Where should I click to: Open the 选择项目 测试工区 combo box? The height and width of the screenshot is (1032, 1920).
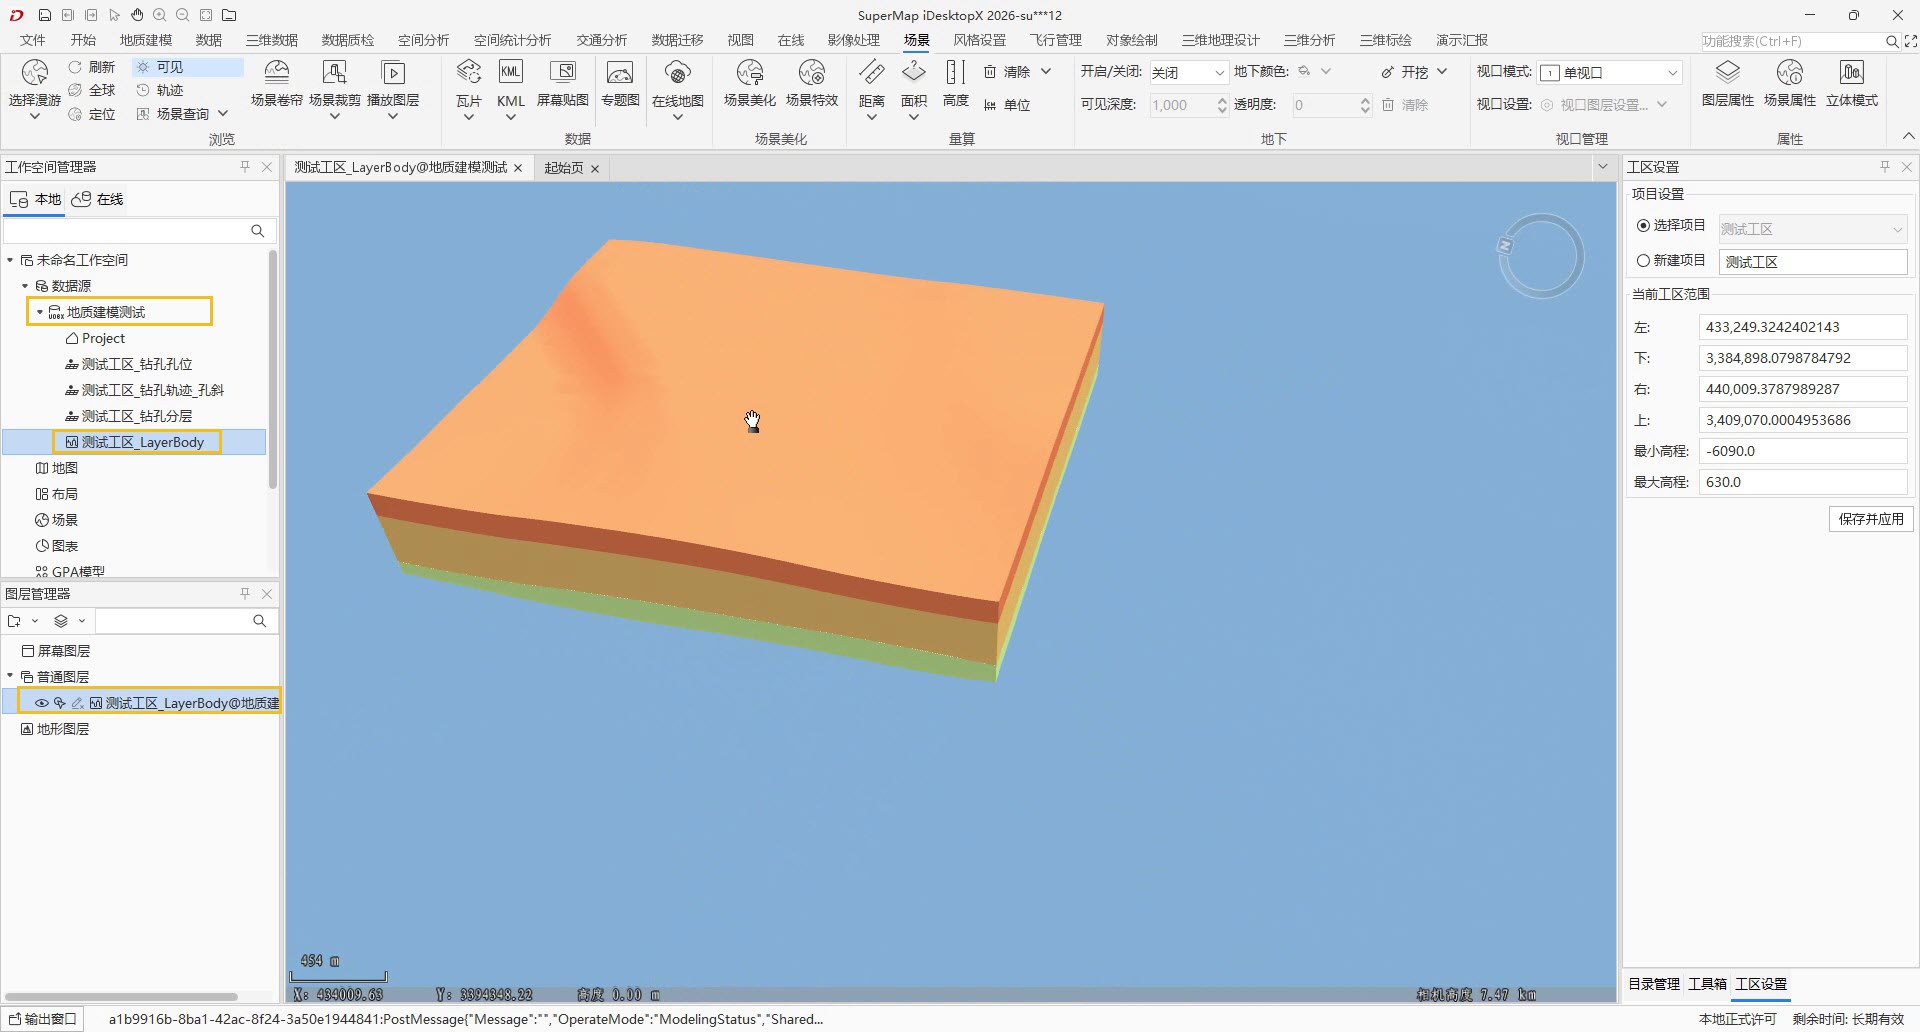click(1813, 229)
